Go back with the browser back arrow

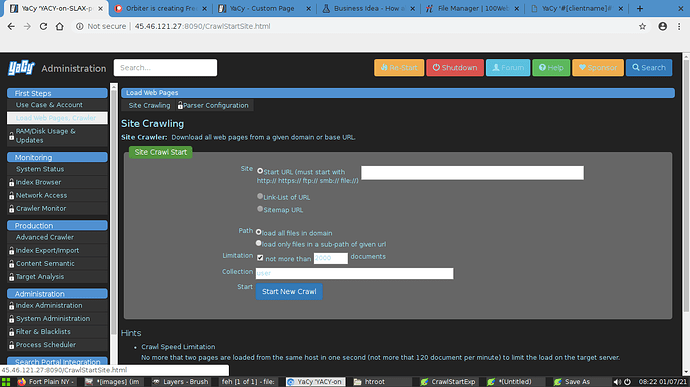[x=11, y=26]
